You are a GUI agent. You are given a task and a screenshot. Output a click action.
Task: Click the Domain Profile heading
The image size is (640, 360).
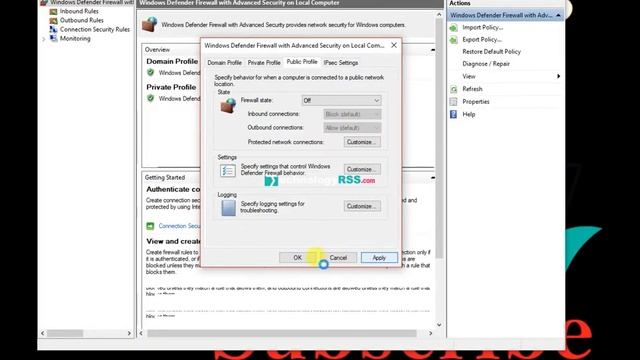pos(172,61)
